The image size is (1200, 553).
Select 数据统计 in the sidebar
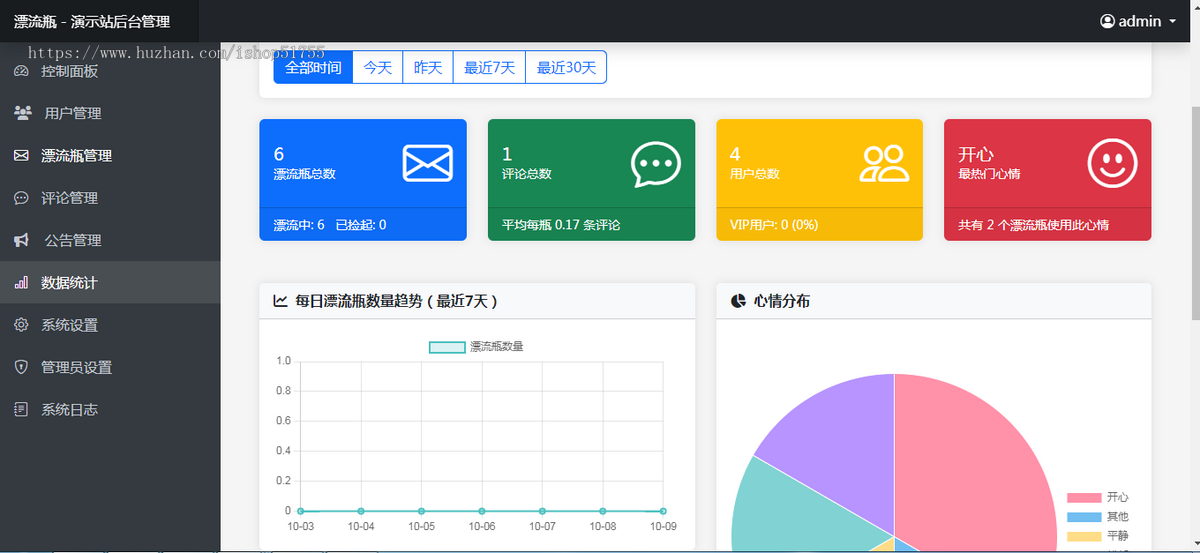(110, 282)
